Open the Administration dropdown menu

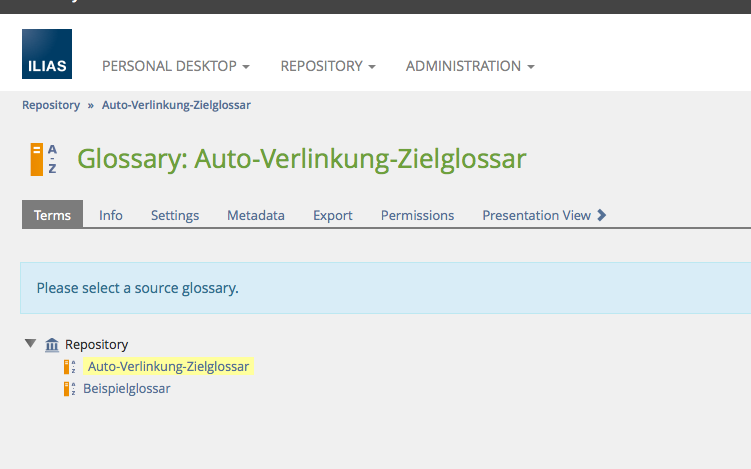click(x=469, y=66)
